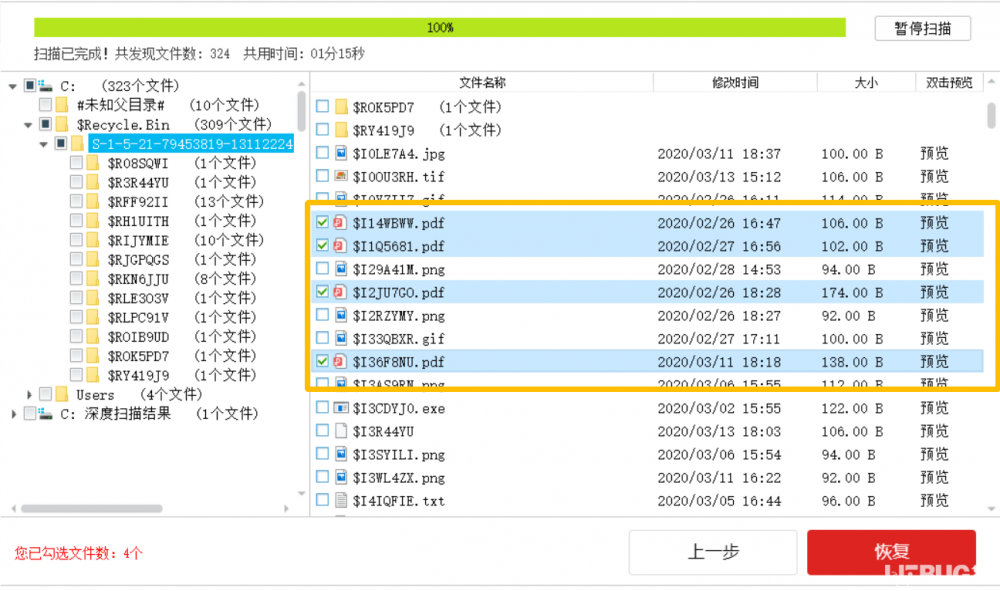Collapse the S-1-5-21 folder node
Screen dimensions: 1000x591
[x=43, y=144]
